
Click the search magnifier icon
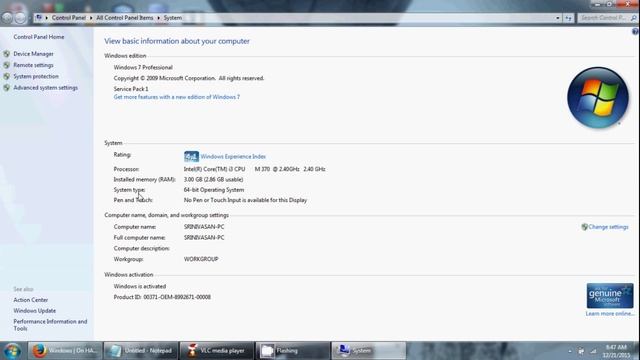[x=633, y=18]
